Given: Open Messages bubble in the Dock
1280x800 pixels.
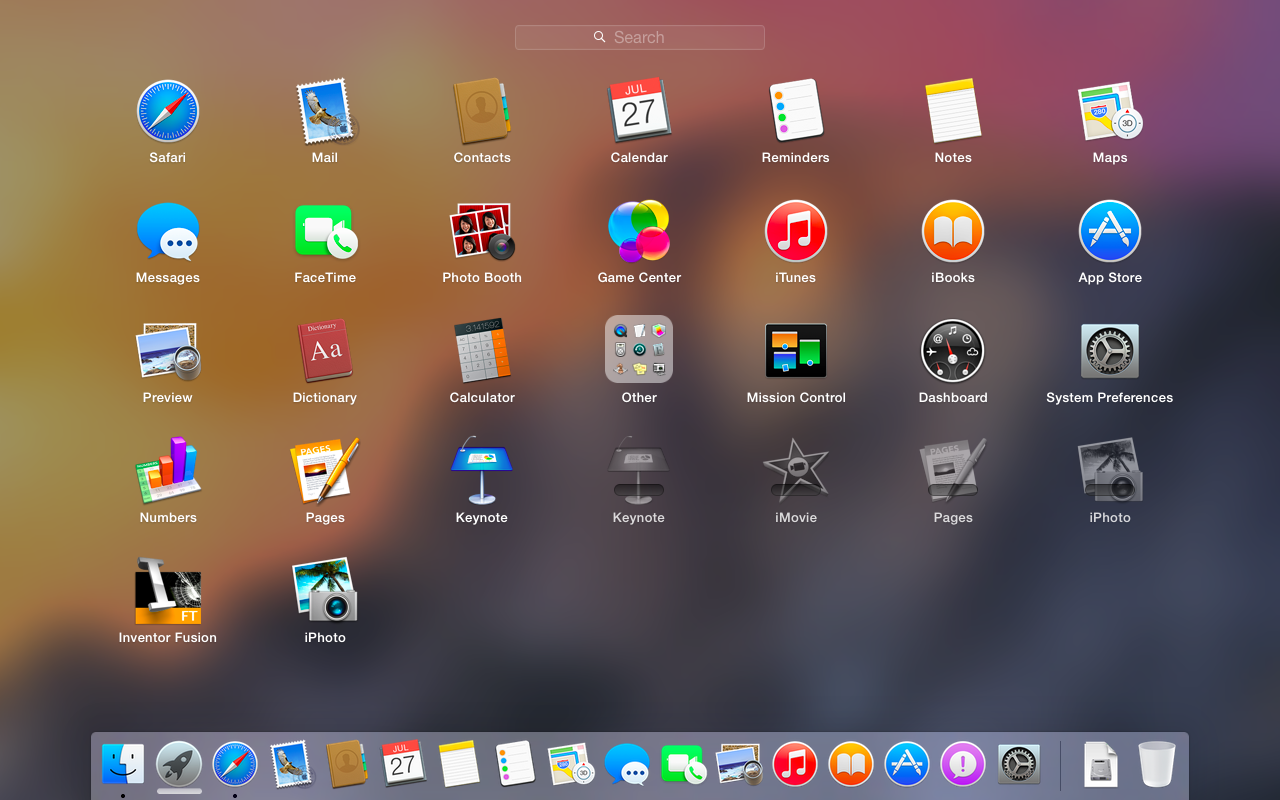Looking at the screenshot, I should pyautogui.click(x=627, y=765).
